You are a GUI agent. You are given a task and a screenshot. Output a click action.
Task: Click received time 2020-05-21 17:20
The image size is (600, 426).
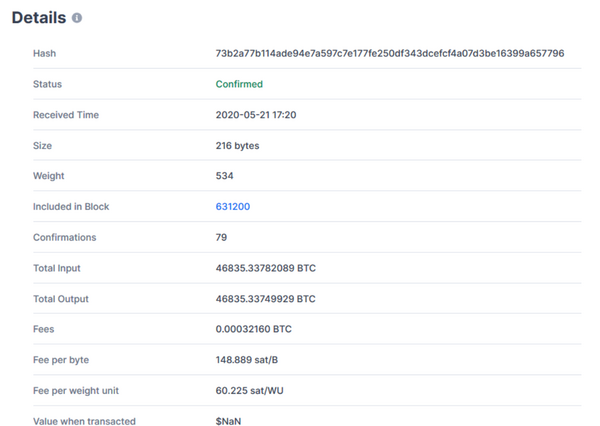tap(256, 115)
